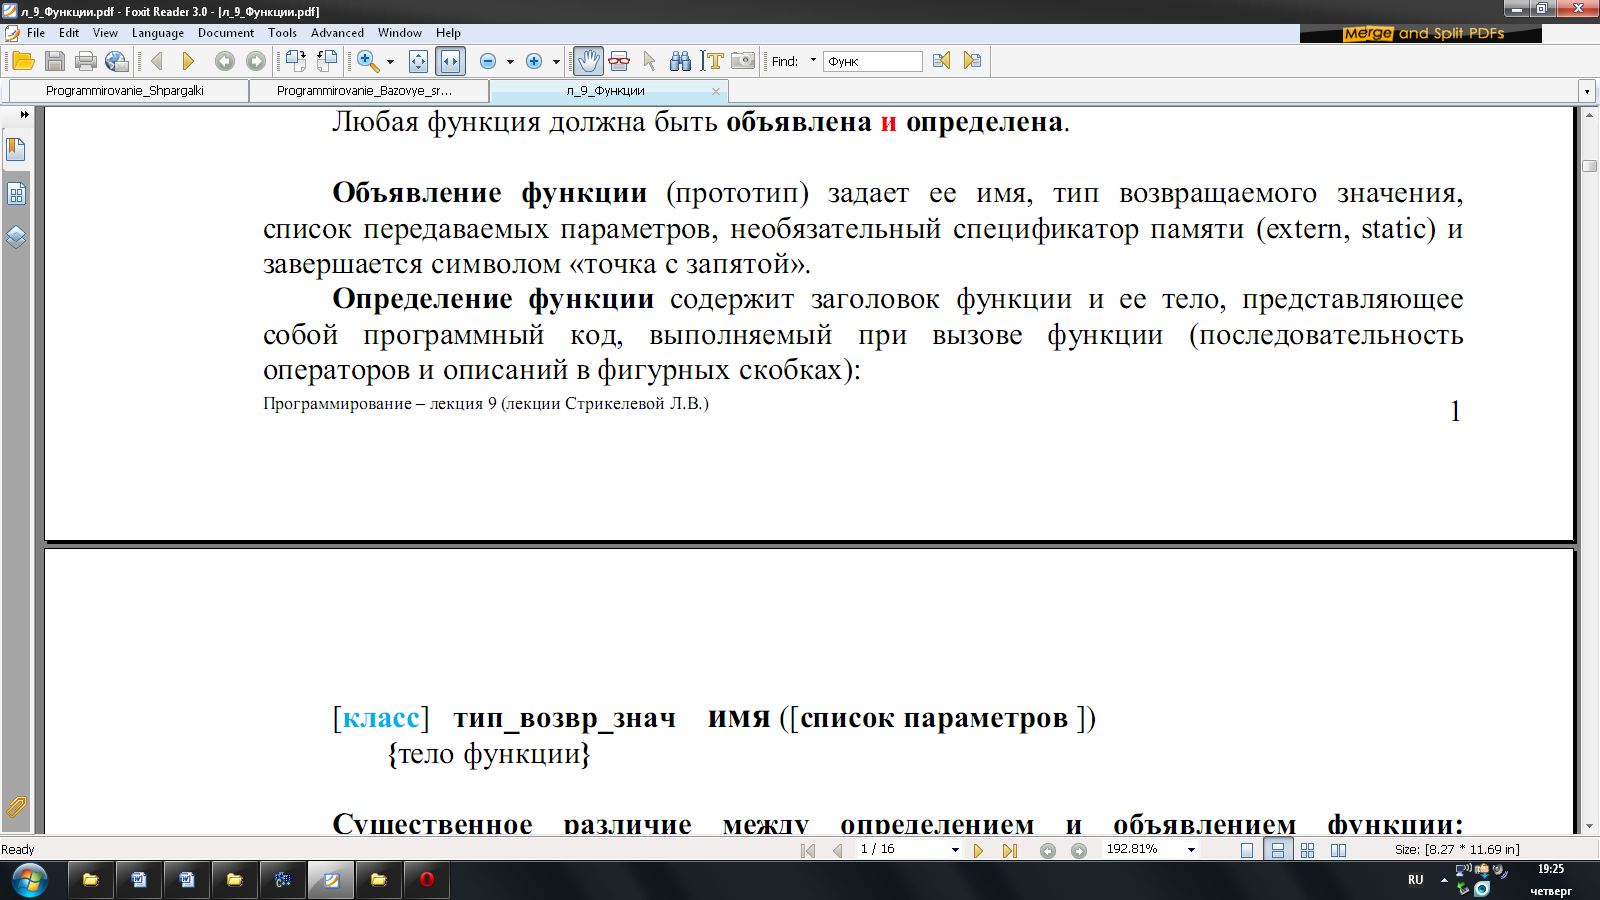Switch to Continuous Facing layout

1307,850
